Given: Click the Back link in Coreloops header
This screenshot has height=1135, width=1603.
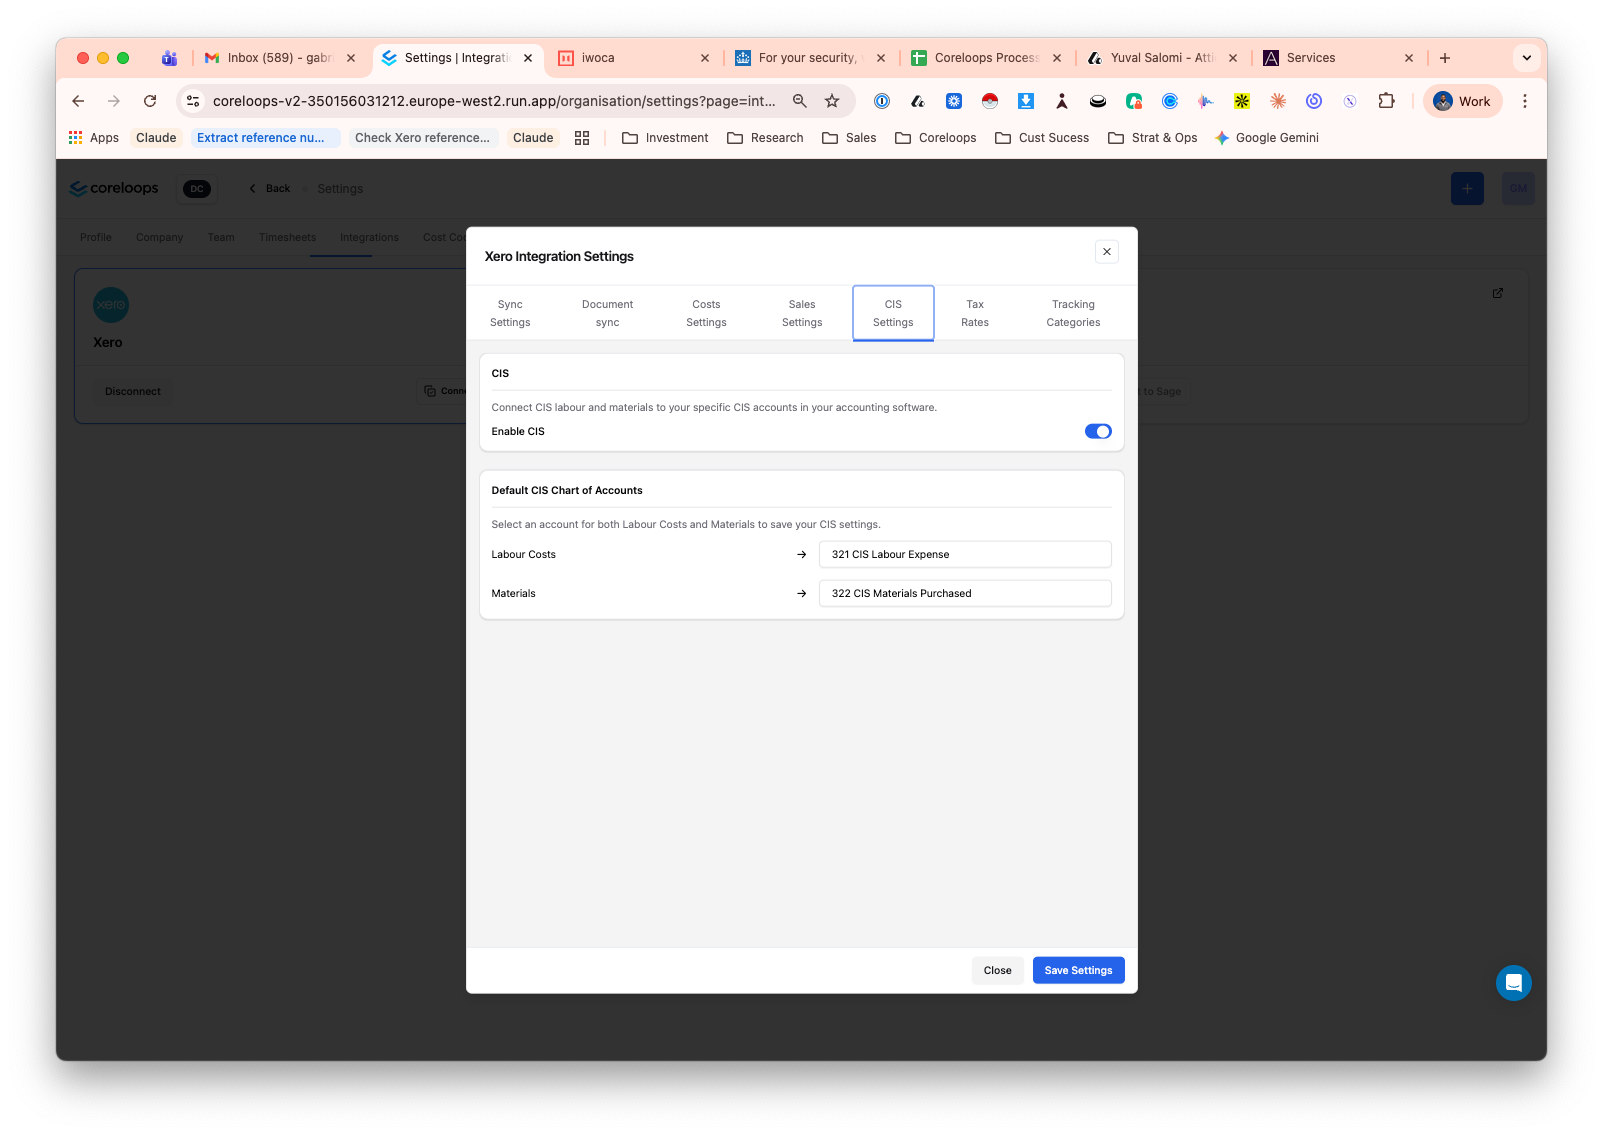Looking at the screenshot, I should 270,189.
